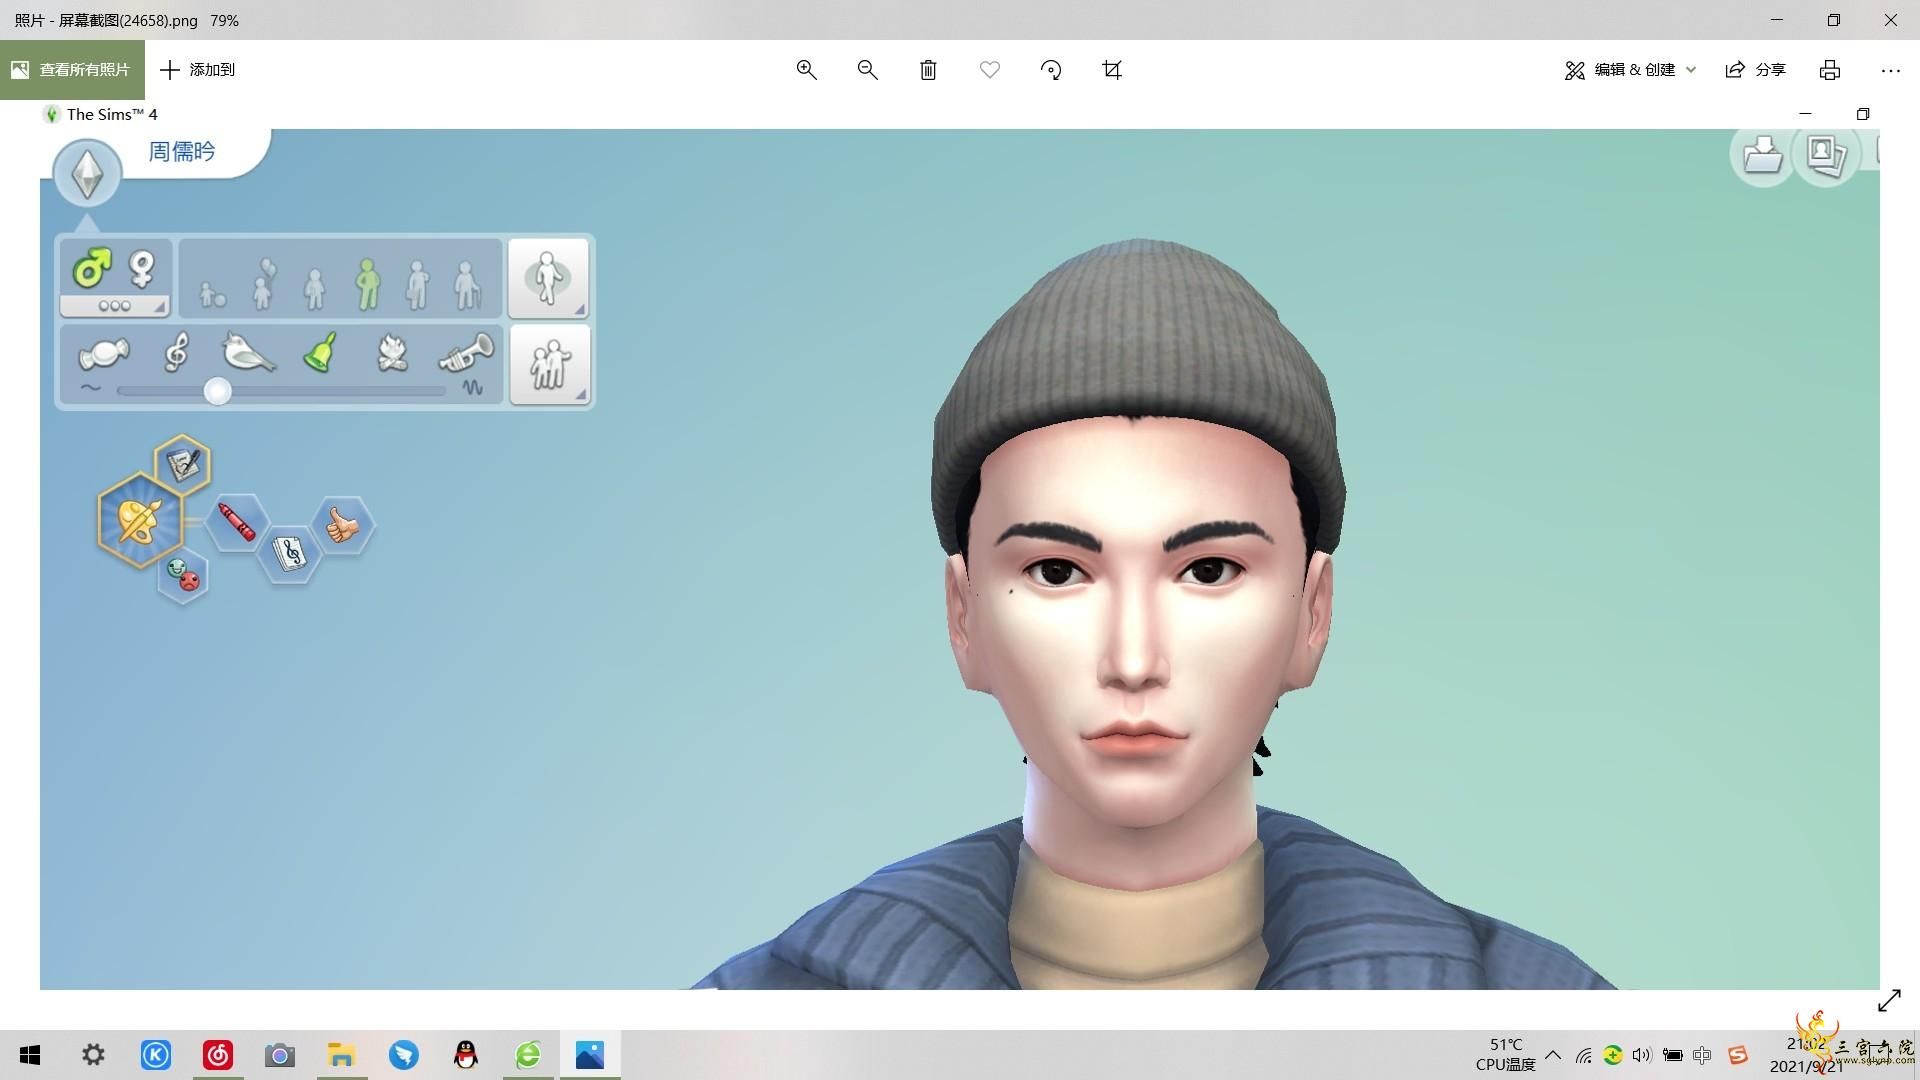Open the bonus trait notepad hexagon
This screenshot has width=1920, height=1080.
pos(183,465)
